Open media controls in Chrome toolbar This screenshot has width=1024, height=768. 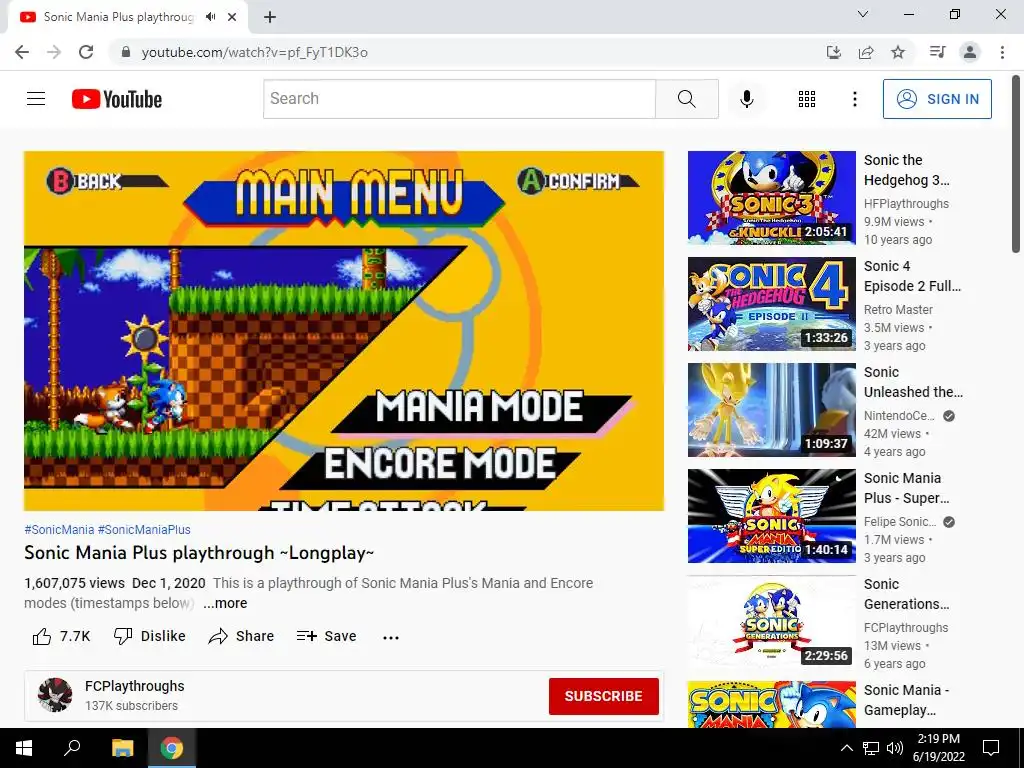pos(937,52)
